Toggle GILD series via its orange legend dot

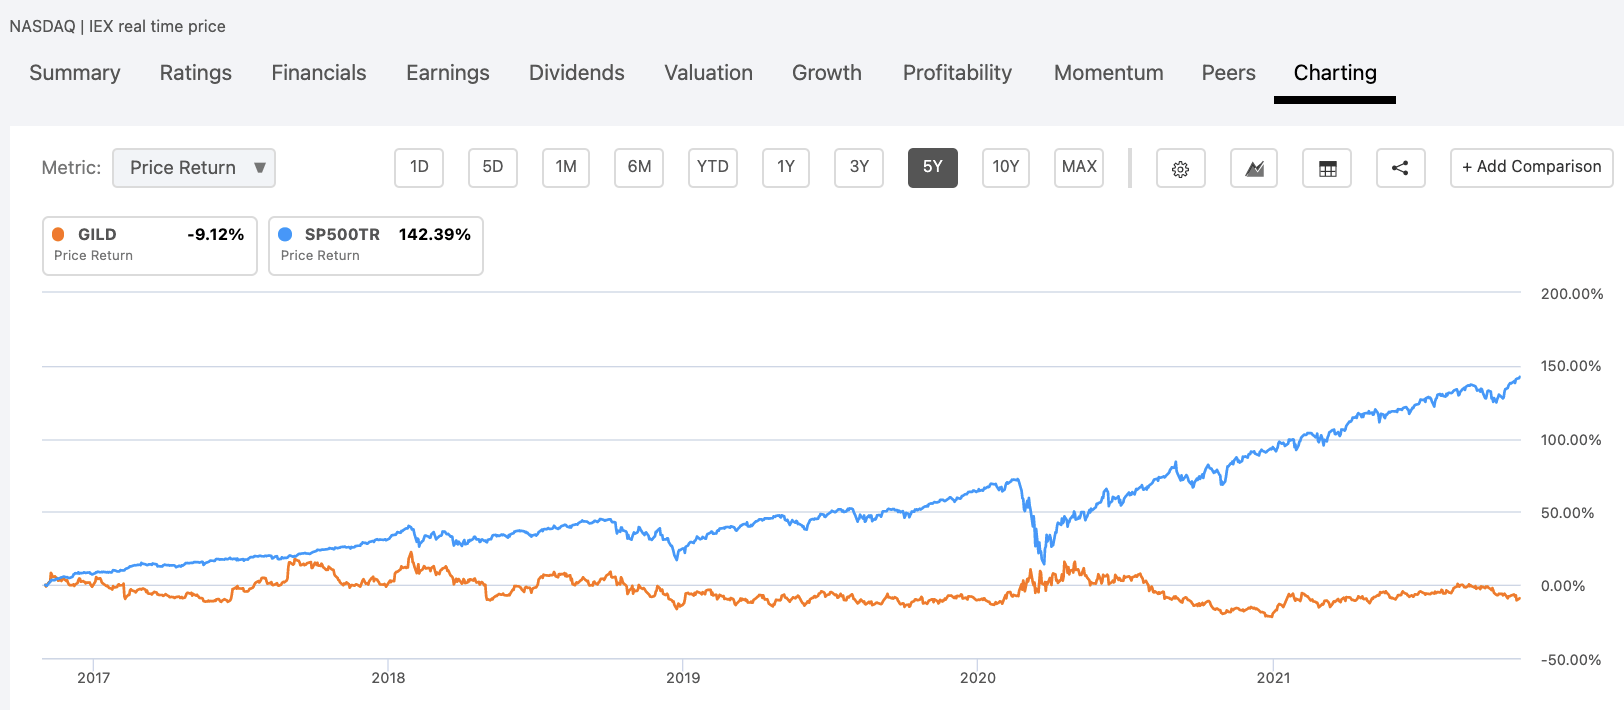click(57, 234)
